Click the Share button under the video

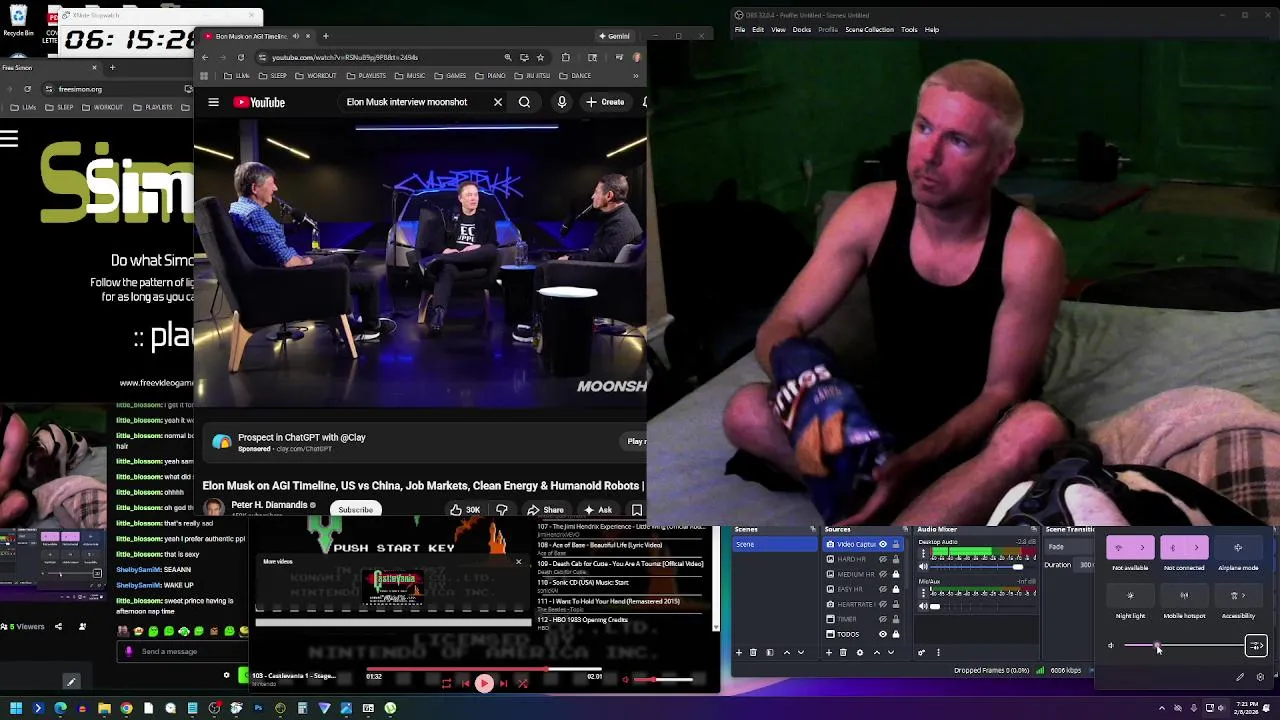tap(545, 510)
